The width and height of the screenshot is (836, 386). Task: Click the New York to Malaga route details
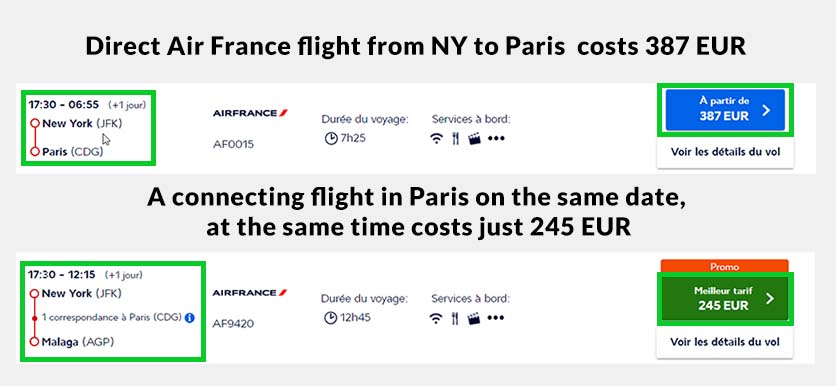[x=112, y=310]
